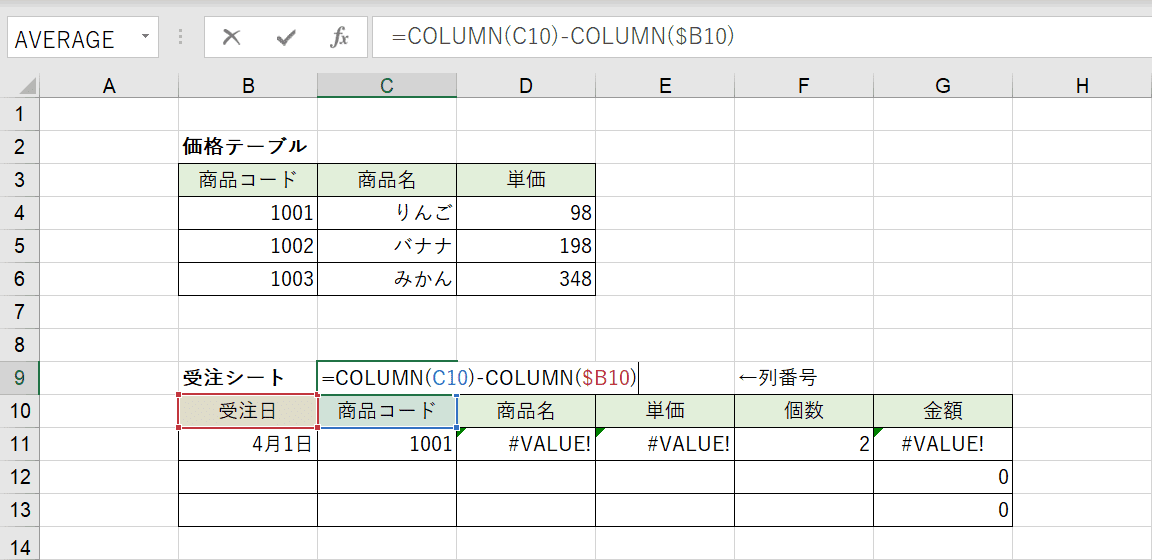Screen dimensions: 1152x560
Task: Select the 受注日 header cell
Action: pyautogui.click(x=248, y=412)
